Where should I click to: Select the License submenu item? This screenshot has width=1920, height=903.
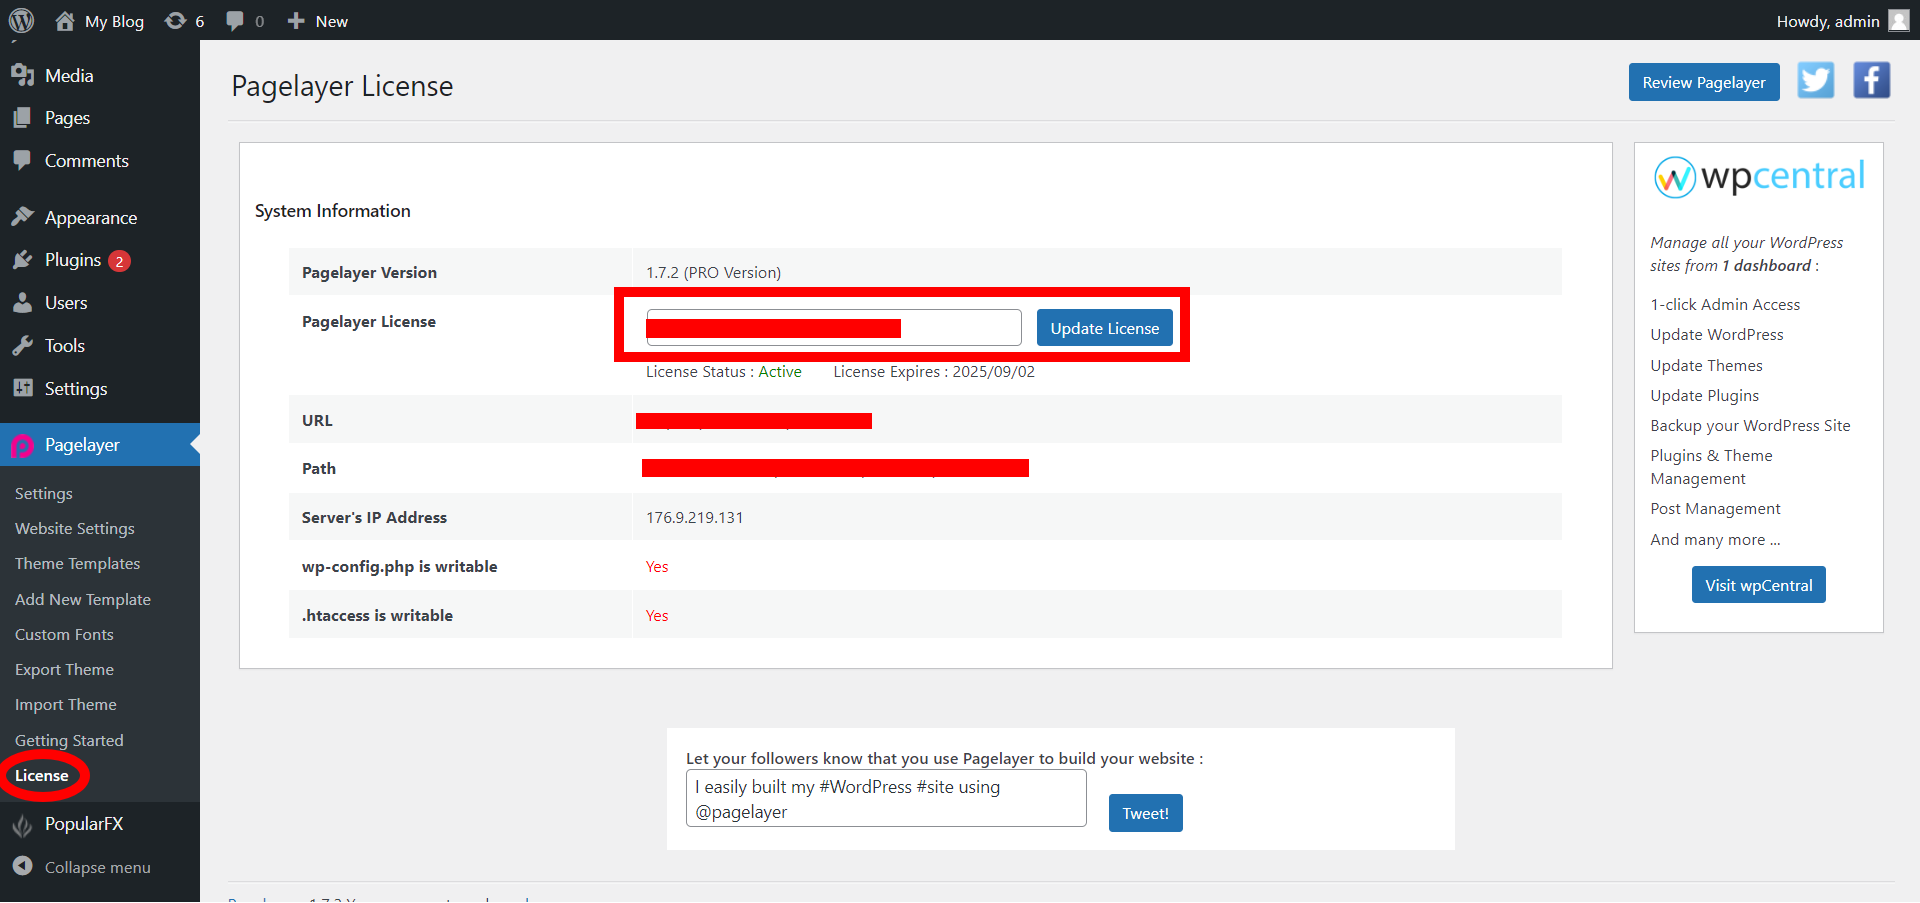pyautogui.click(x=42, y=776)
